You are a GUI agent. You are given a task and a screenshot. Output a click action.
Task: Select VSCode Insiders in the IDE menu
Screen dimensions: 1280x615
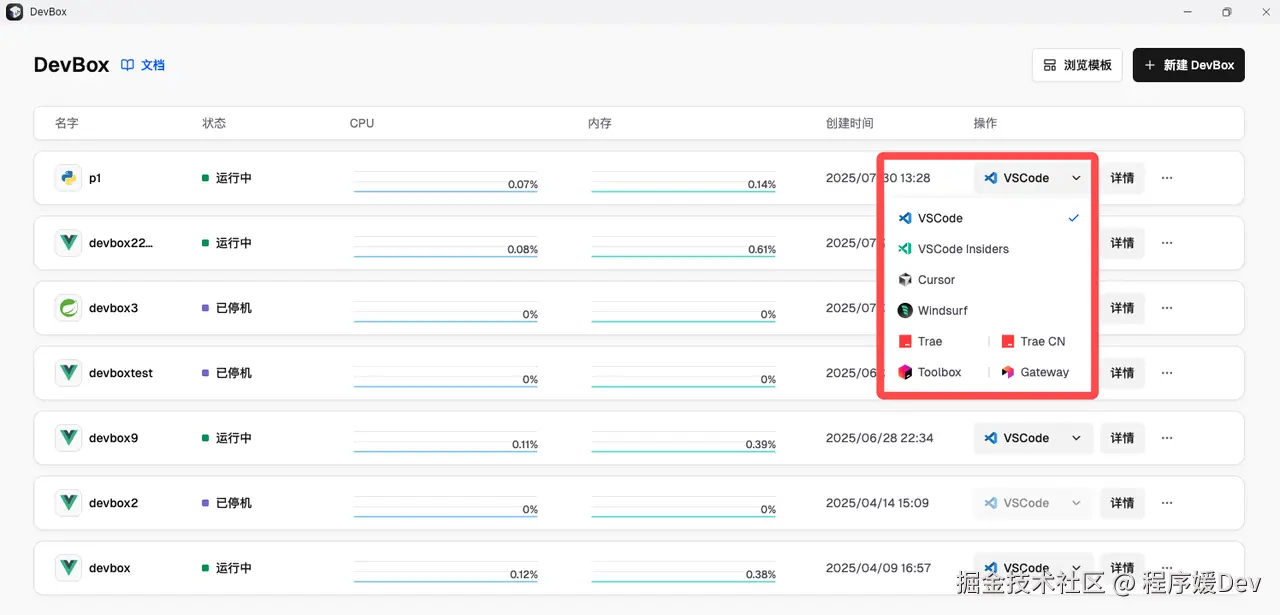click(x=988, y=249)
